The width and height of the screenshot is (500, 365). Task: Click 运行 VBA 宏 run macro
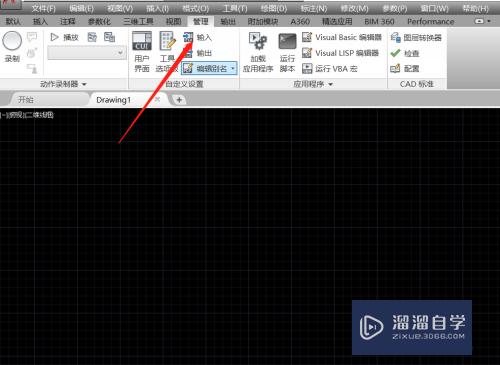pyautogui.click(x=330, y=69)
